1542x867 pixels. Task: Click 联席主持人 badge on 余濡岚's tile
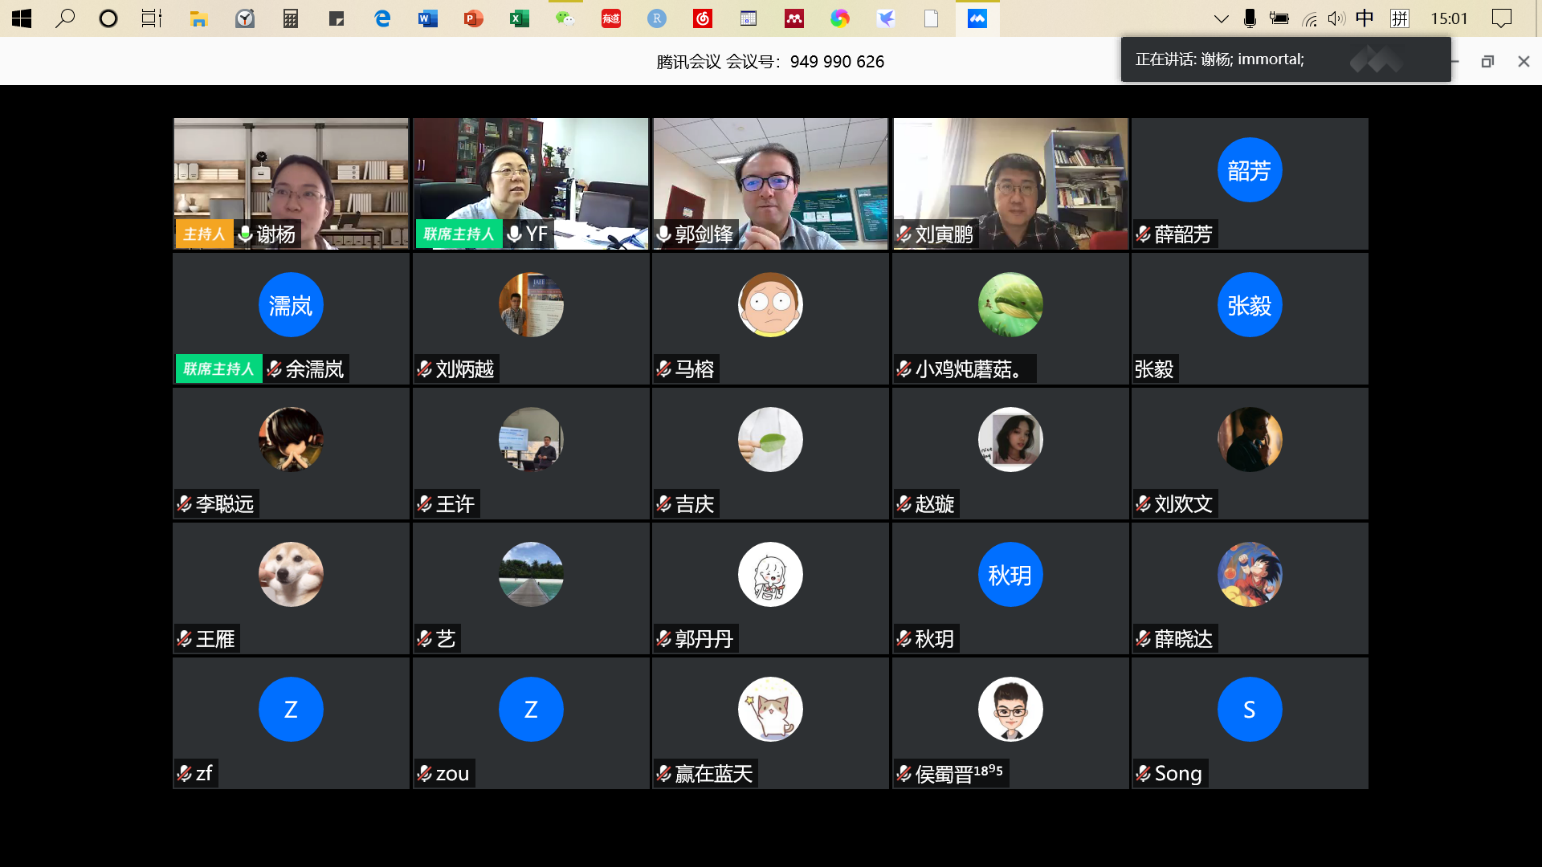[x=218, y=369]
